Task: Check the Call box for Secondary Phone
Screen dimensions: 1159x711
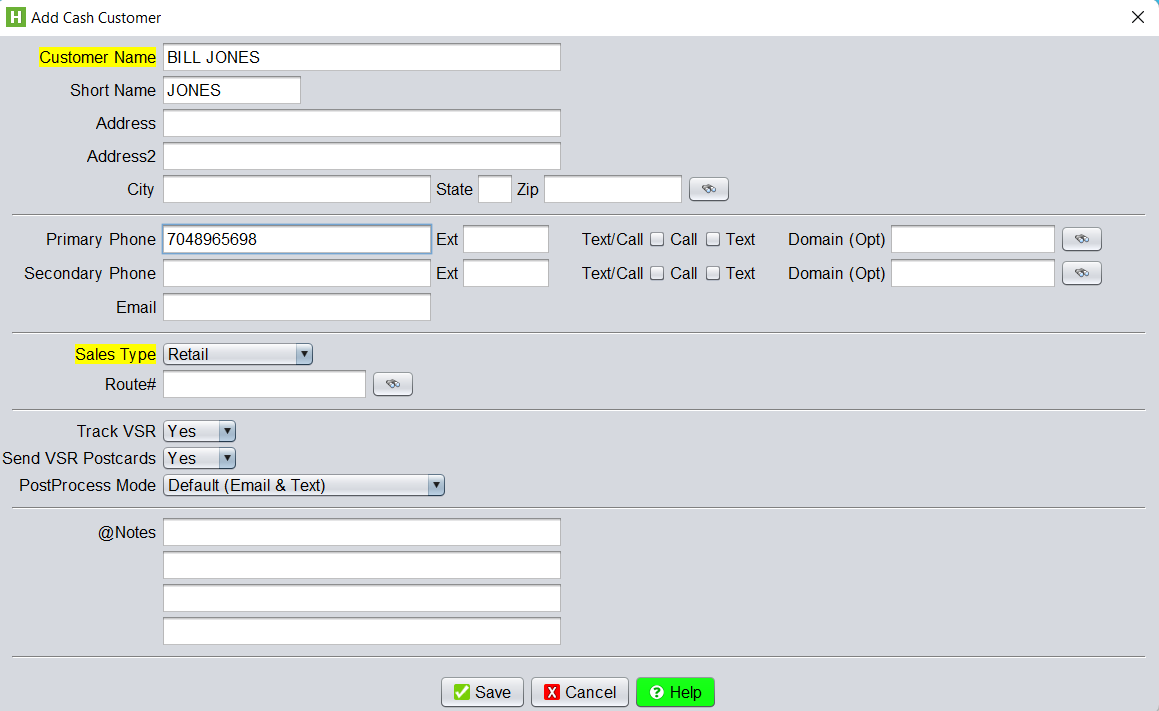Action: (x=657, y=273)
